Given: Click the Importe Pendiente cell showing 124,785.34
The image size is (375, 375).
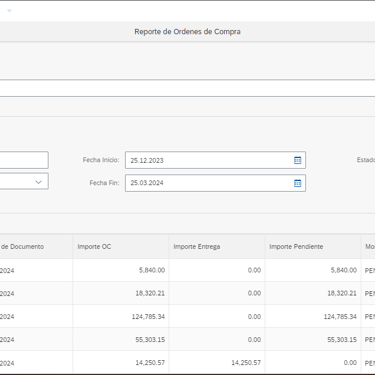Looking at the screenshot, I should [x=313, y=316].
